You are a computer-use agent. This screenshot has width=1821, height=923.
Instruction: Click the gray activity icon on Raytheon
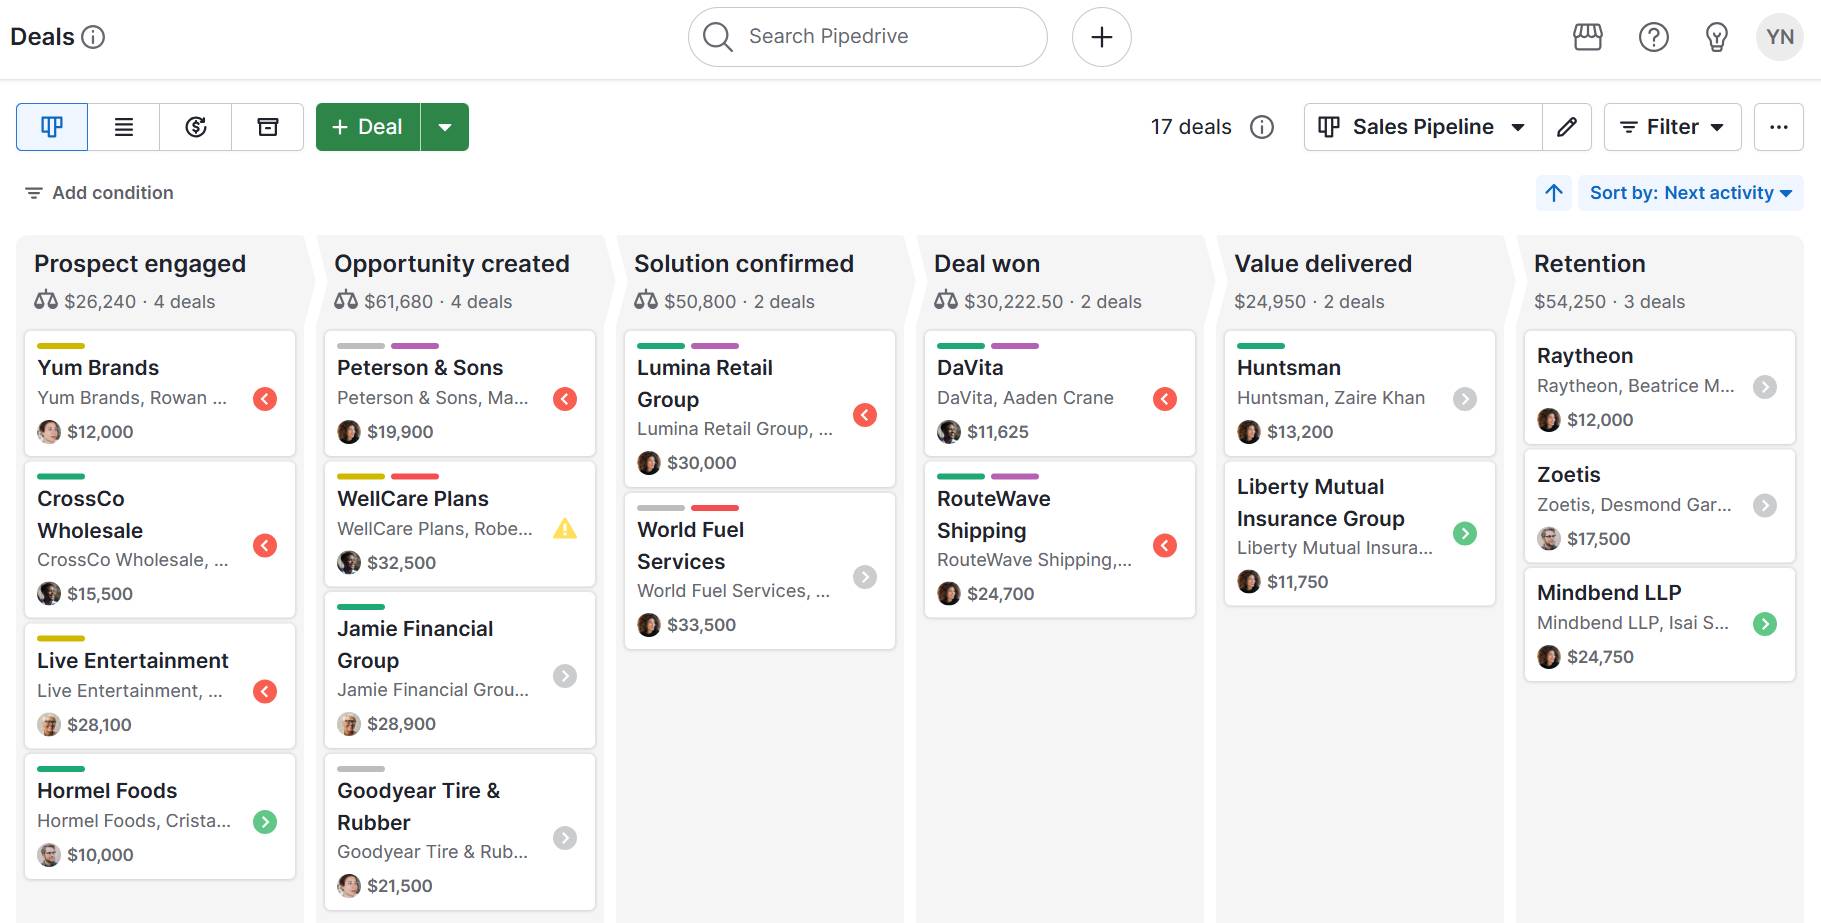[1765, 387]
